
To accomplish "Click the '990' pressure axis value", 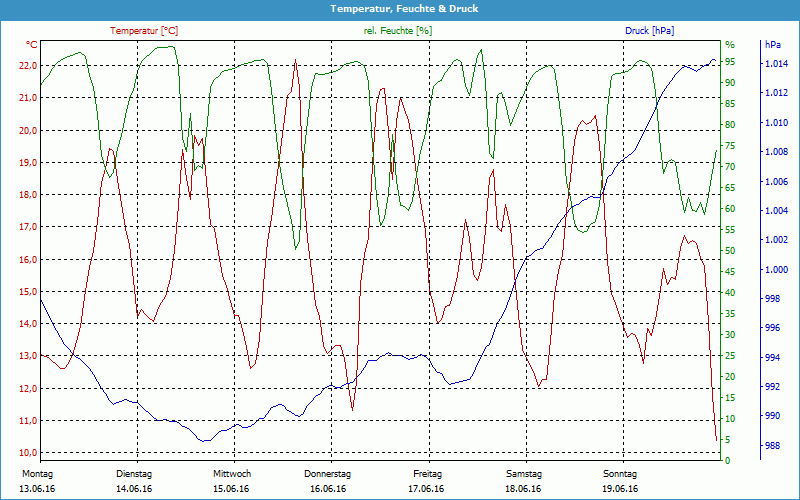I will tap(771, 416).
